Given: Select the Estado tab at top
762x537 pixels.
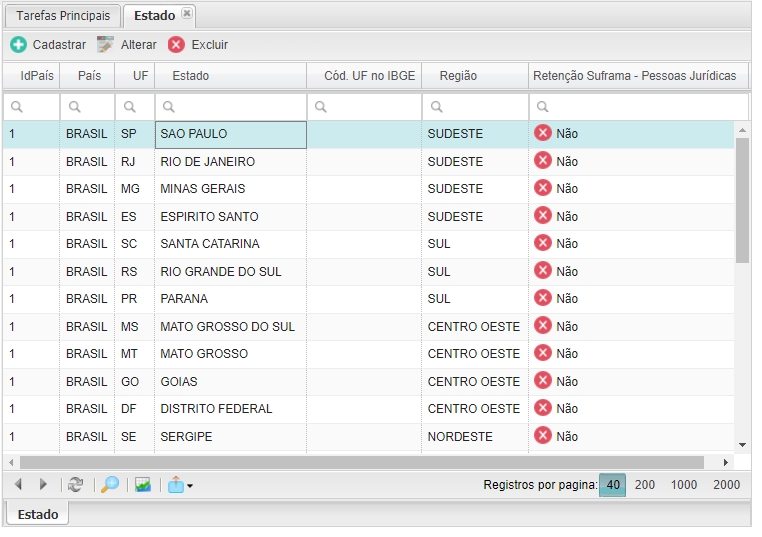Looking at the screenshot, I should 159,16.
